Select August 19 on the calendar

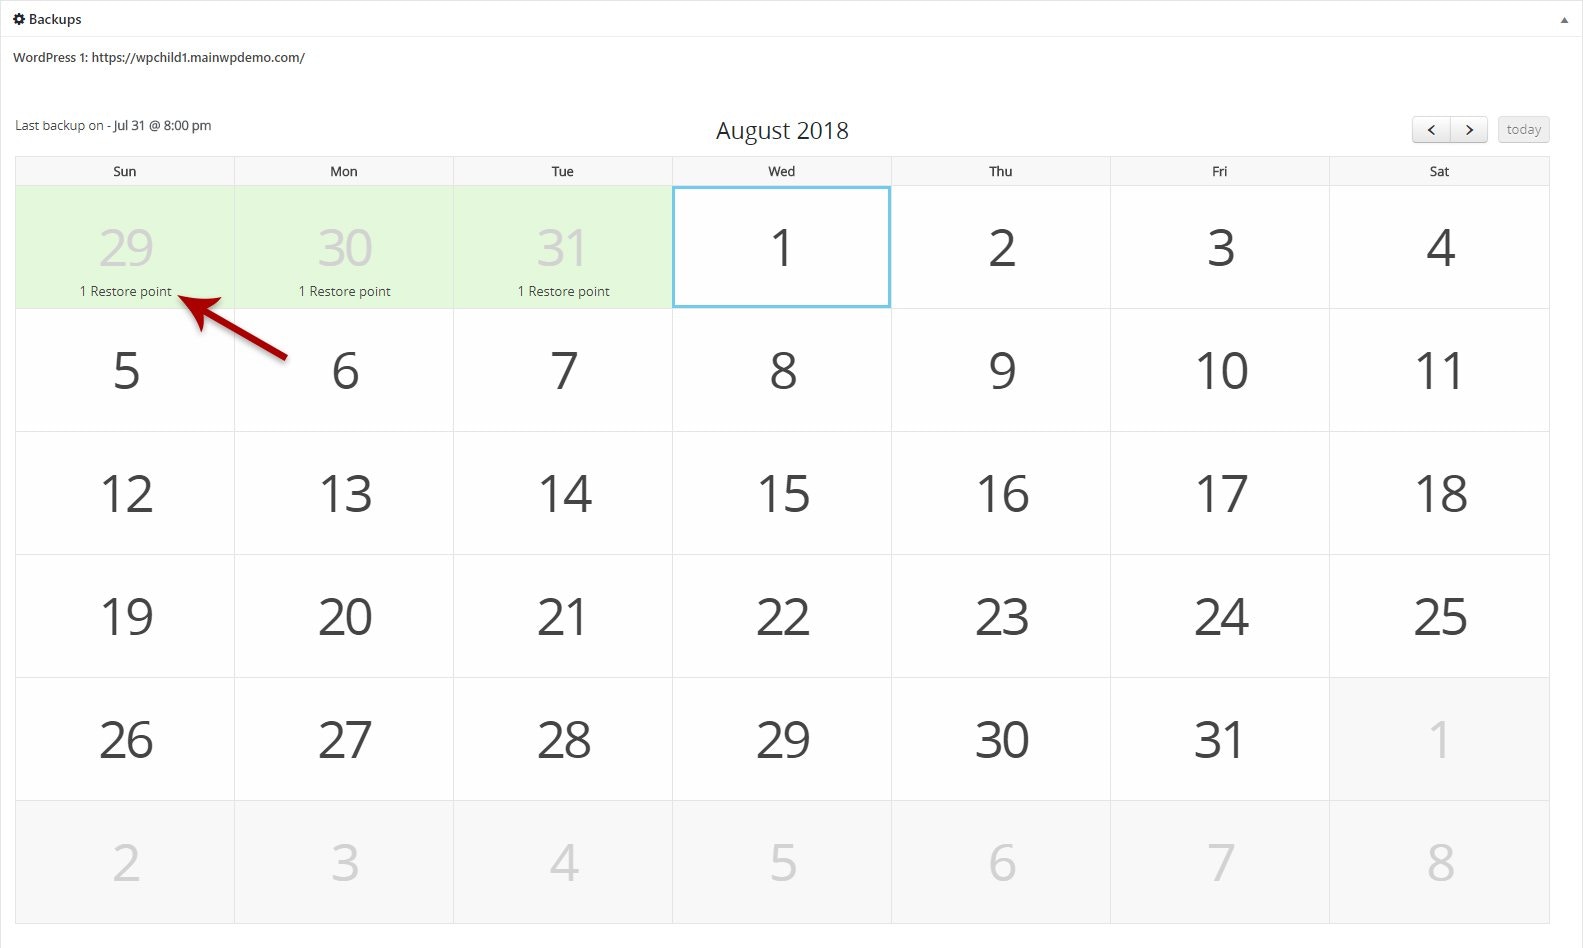pyautogui.click(x=125, y=616)
